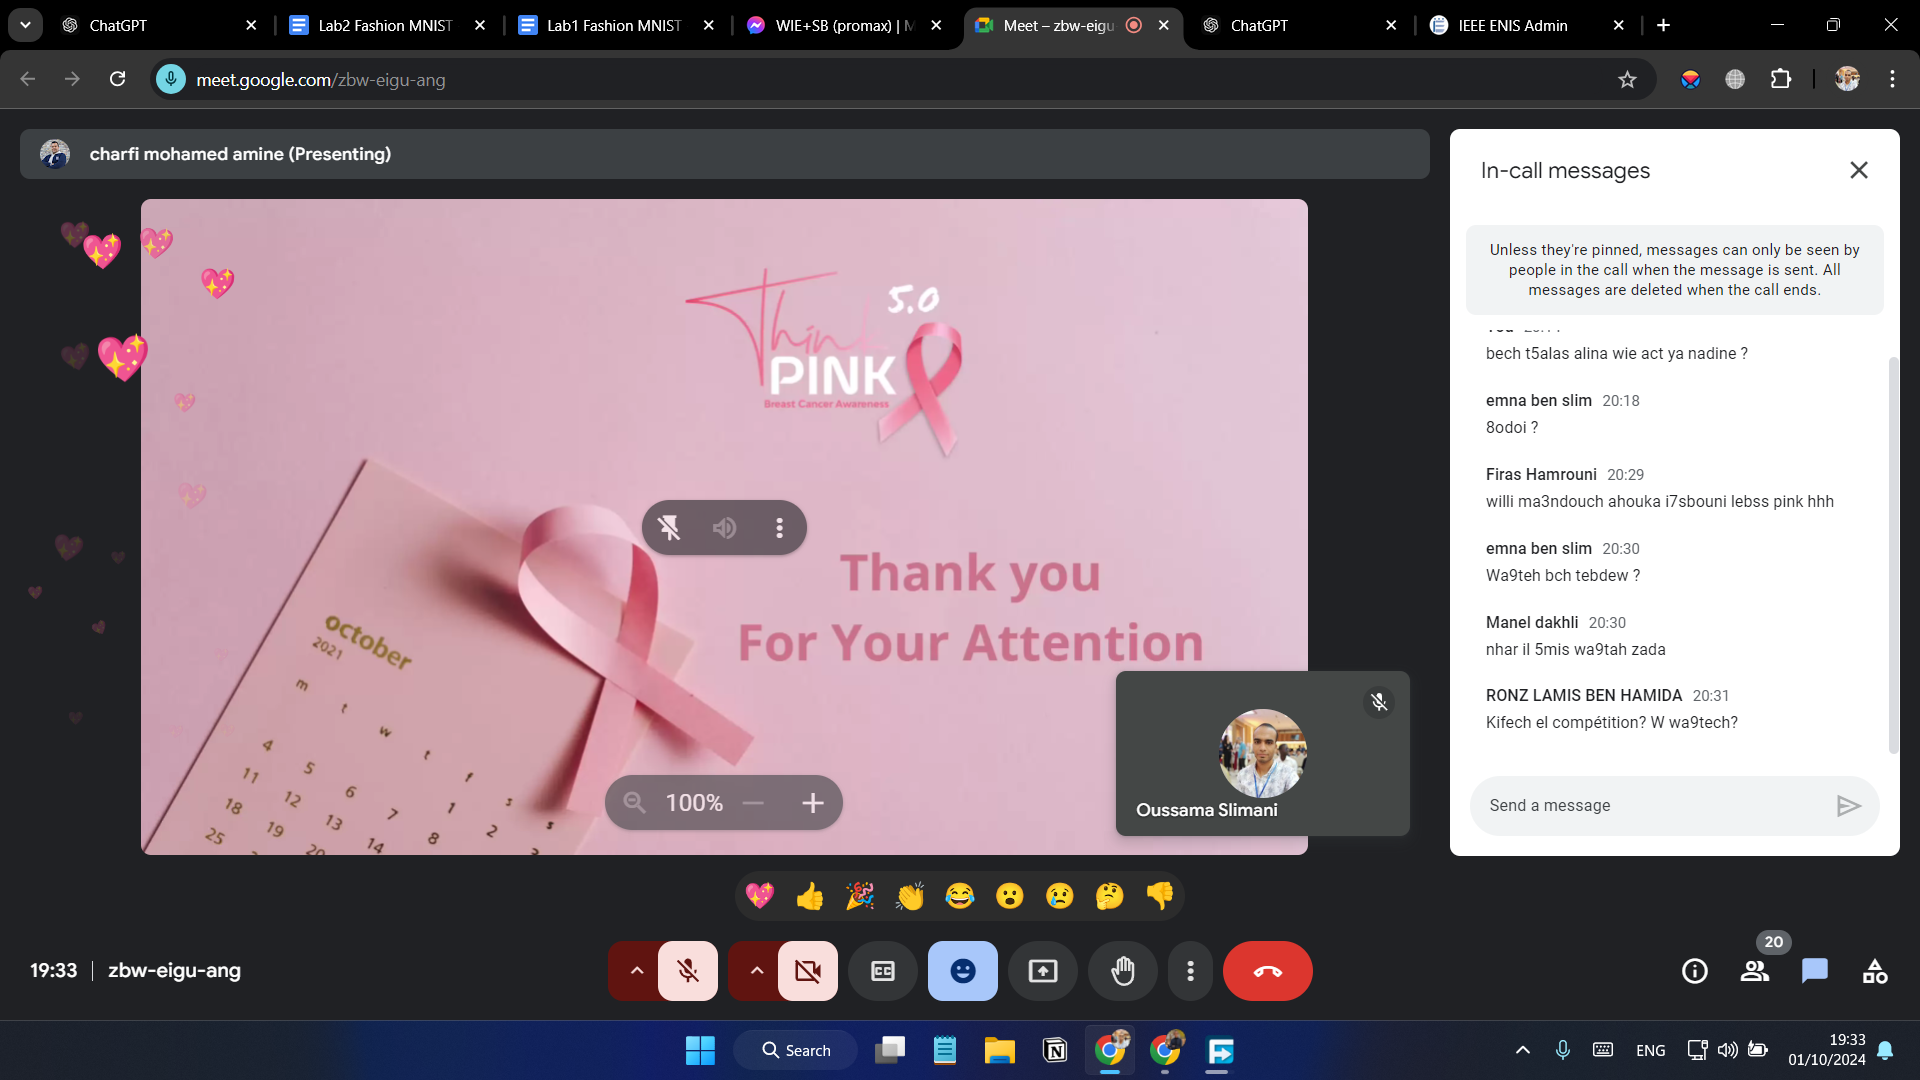Image resolution: width=1920 pixels, height=1080 pixels.
Task: Click the speaker icon on the presentation overlay
Action: point(724,527)
